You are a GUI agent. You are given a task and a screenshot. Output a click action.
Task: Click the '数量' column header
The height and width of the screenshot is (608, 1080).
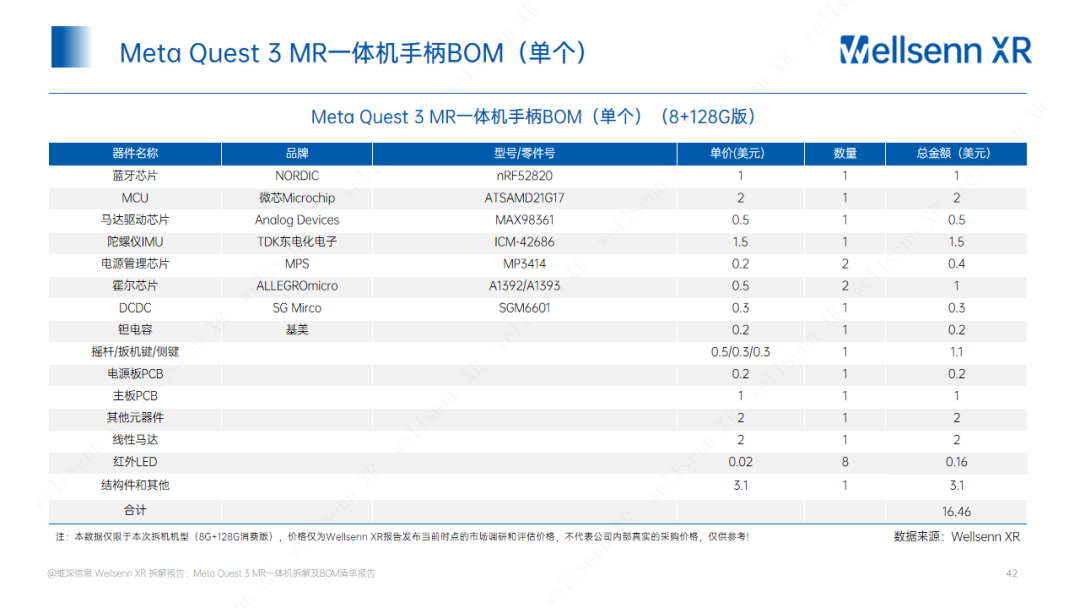point(844,154)
